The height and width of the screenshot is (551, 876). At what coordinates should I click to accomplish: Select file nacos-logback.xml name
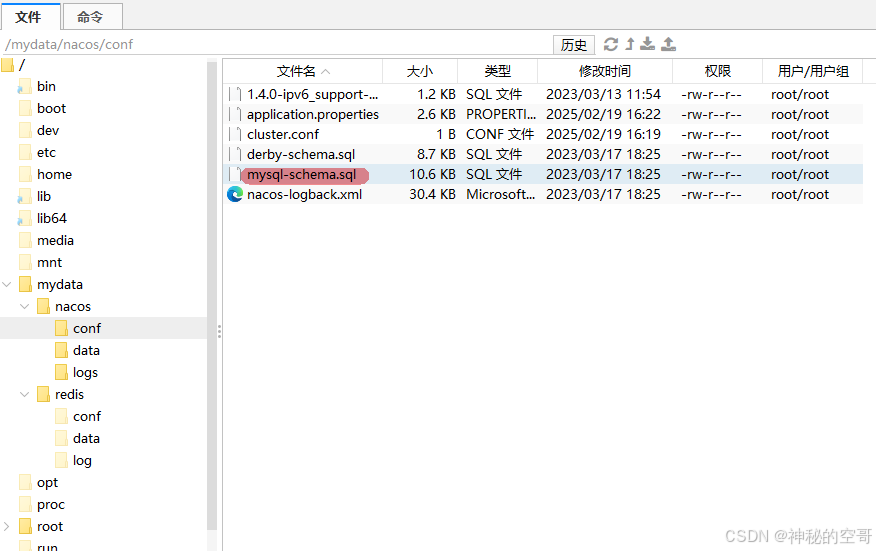(x=304, y=194)
